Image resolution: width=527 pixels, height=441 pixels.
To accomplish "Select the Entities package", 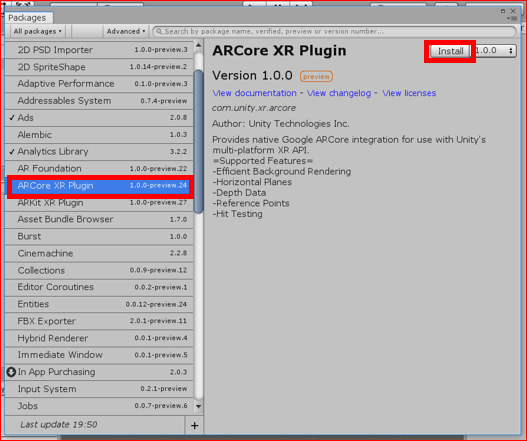I will [x=99, y=304].
